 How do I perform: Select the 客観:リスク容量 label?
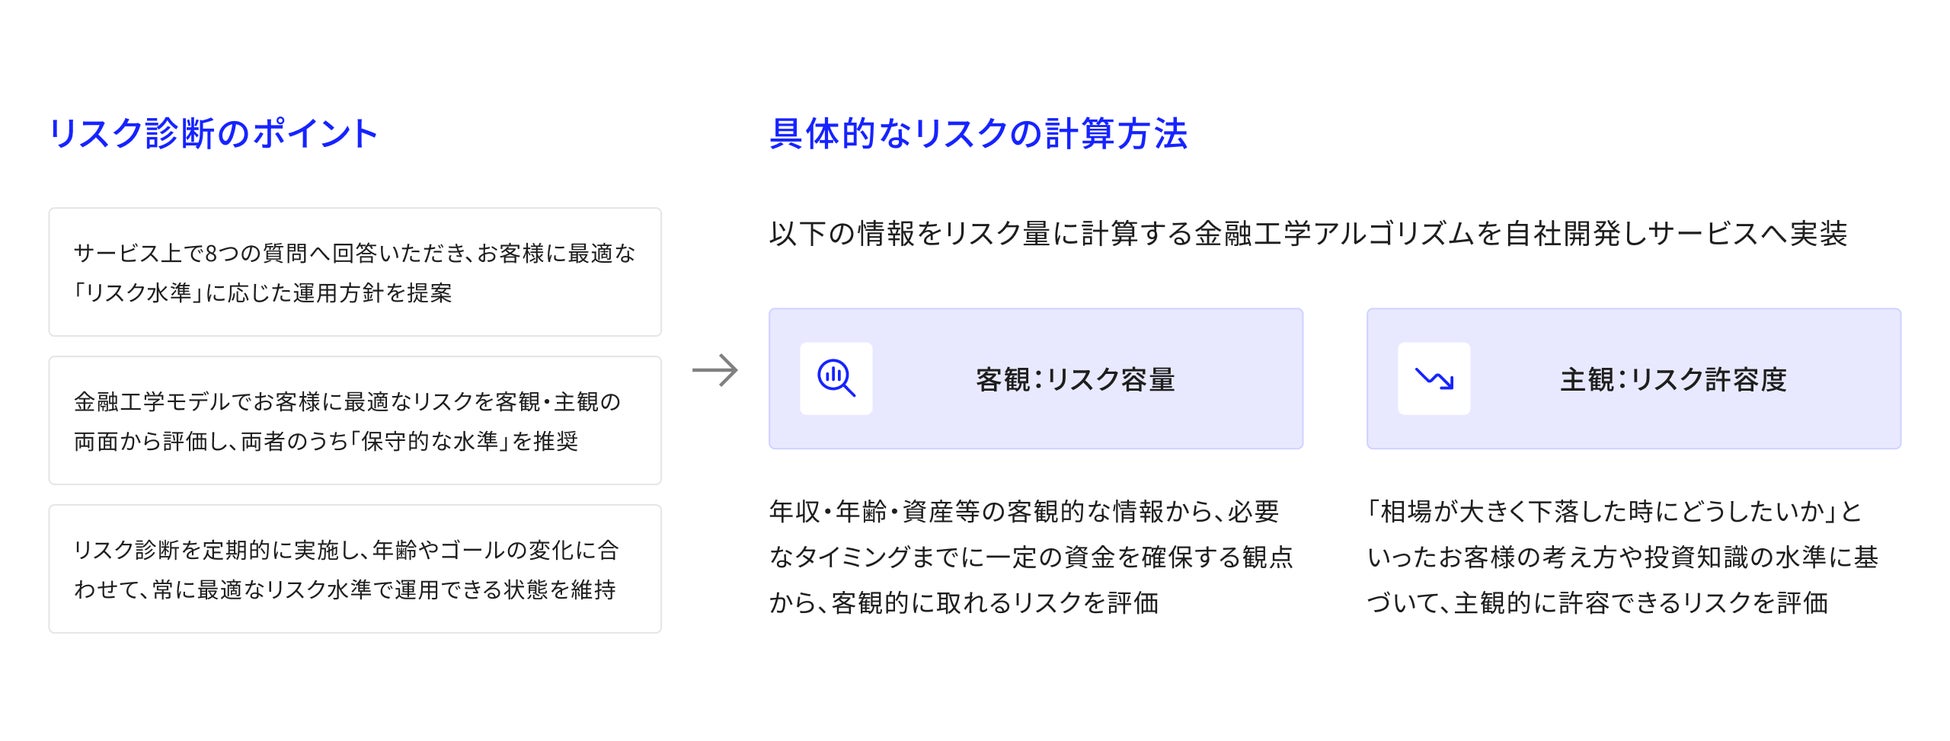(x=1075, y=380)
